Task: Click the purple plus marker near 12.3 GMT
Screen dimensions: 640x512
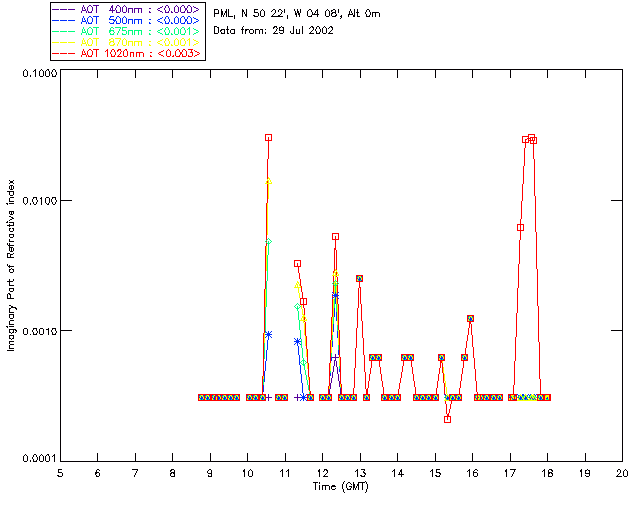Action: [x=335, y=358]
